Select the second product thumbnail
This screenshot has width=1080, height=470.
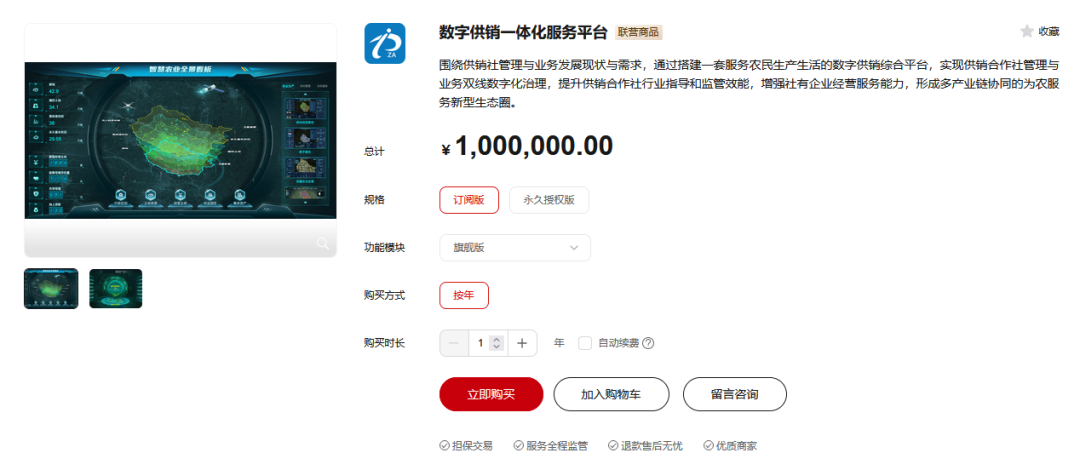[x=116, y=288]
